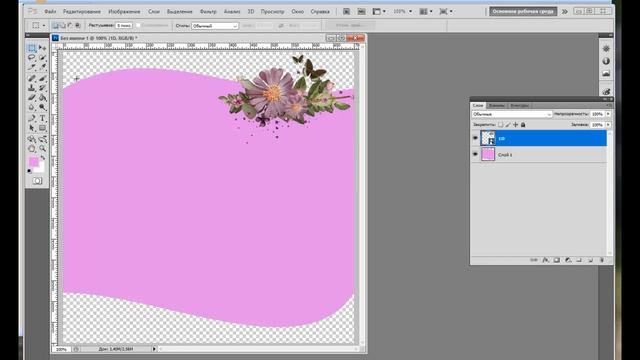Select the Type tool
The height and width of the screenshot is (360, 640).
[x=42, y=118]
